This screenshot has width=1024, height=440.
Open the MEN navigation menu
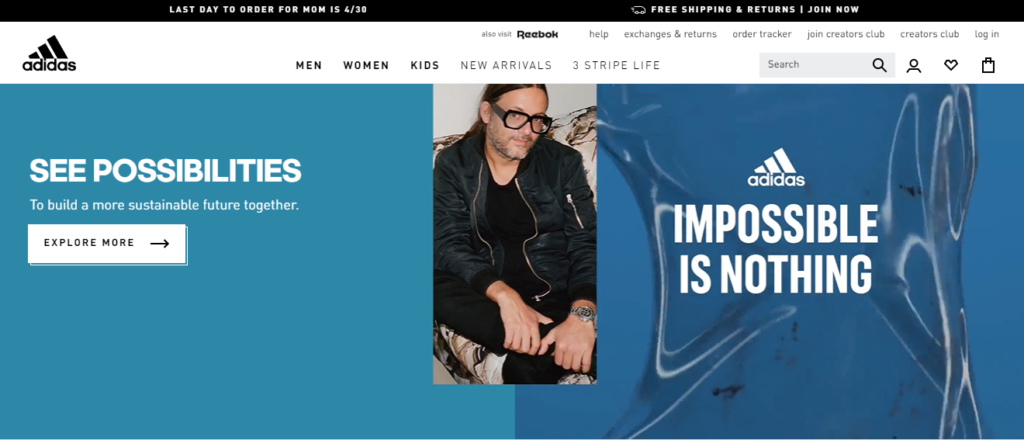309,65
